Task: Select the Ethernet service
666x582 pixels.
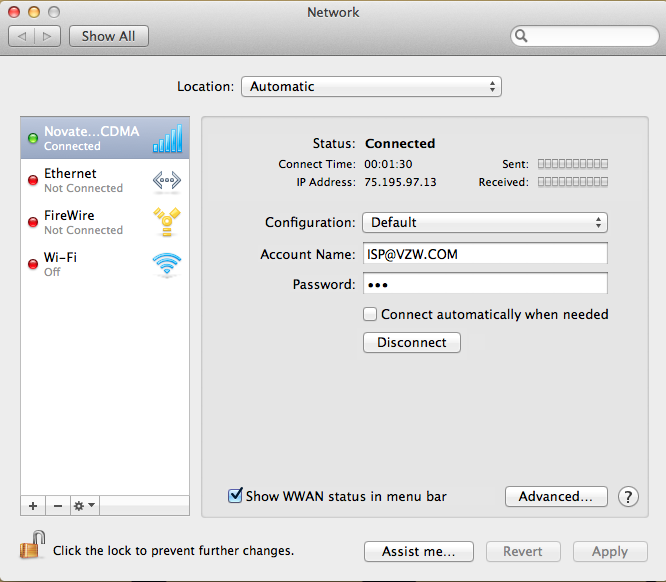Action: click(105, 180)
